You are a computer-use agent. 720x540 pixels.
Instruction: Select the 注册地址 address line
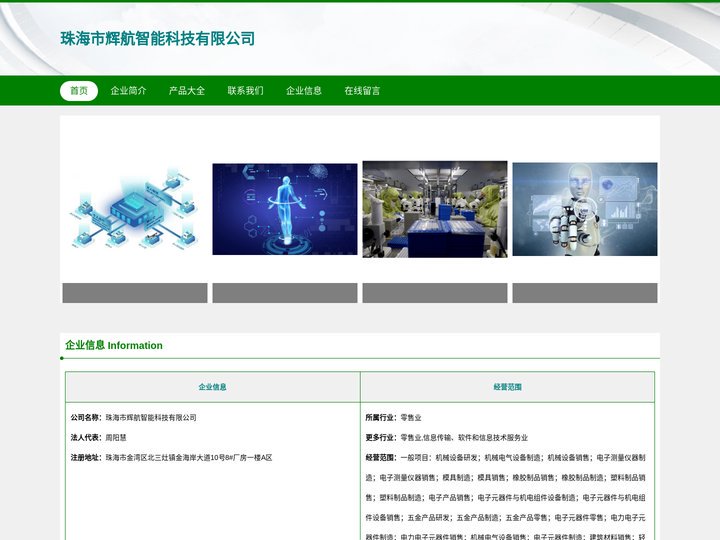click(x=171, y=458)
